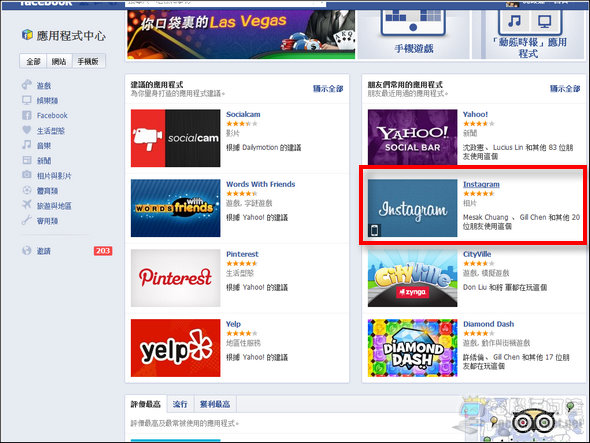Image resolution: width=590 pixels, height=443 pixels.
Task: Open the Las Vegas poker banner
Action: click(x=241, y=34)
